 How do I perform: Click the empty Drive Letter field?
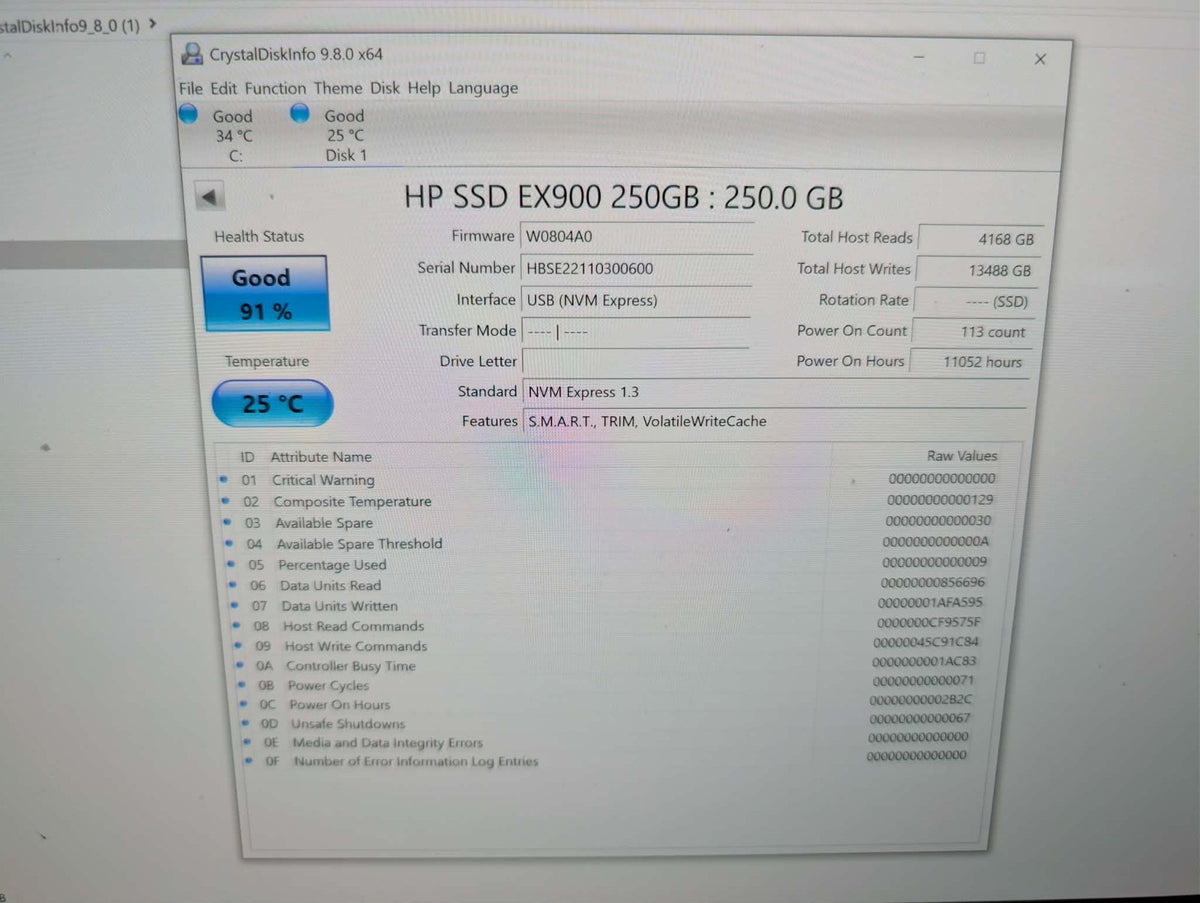(636, 361)
